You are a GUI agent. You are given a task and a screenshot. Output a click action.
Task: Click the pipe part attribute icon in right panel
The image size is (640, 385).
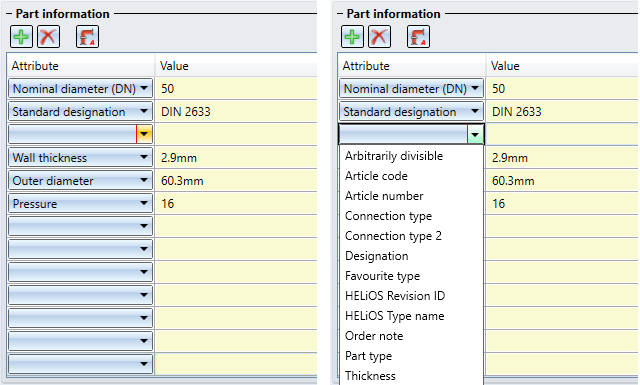tap(418, 37)
